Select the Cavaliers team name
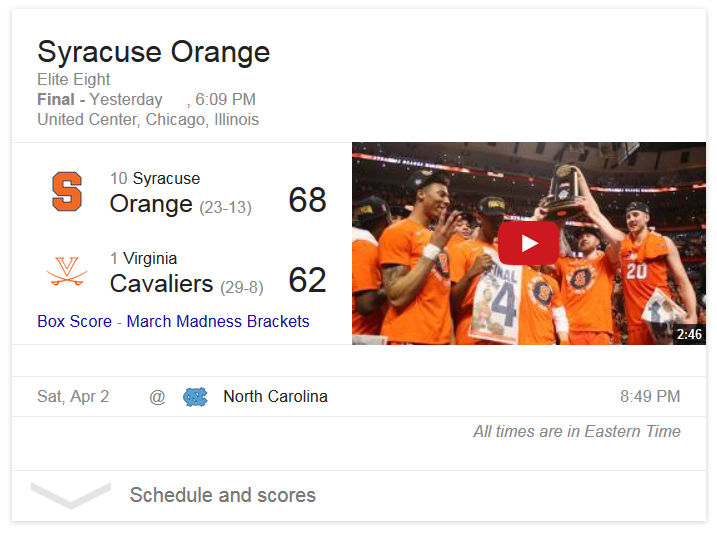The height and width of the screenshot is (535, 717). (x=161, y=284)
